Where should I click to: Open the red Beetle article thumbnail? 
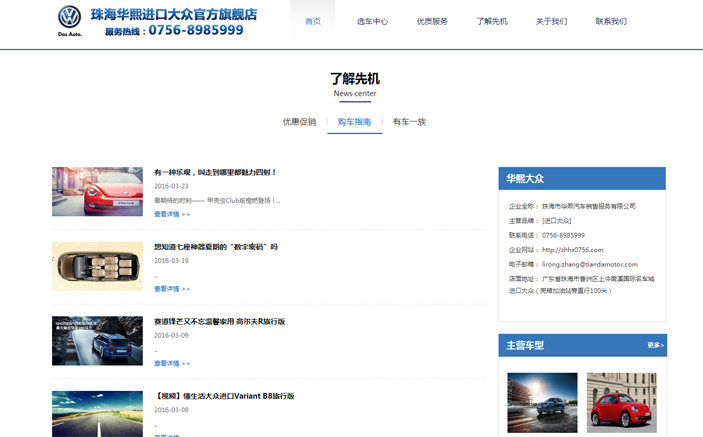pyautogui.click(x=97, y=191)
